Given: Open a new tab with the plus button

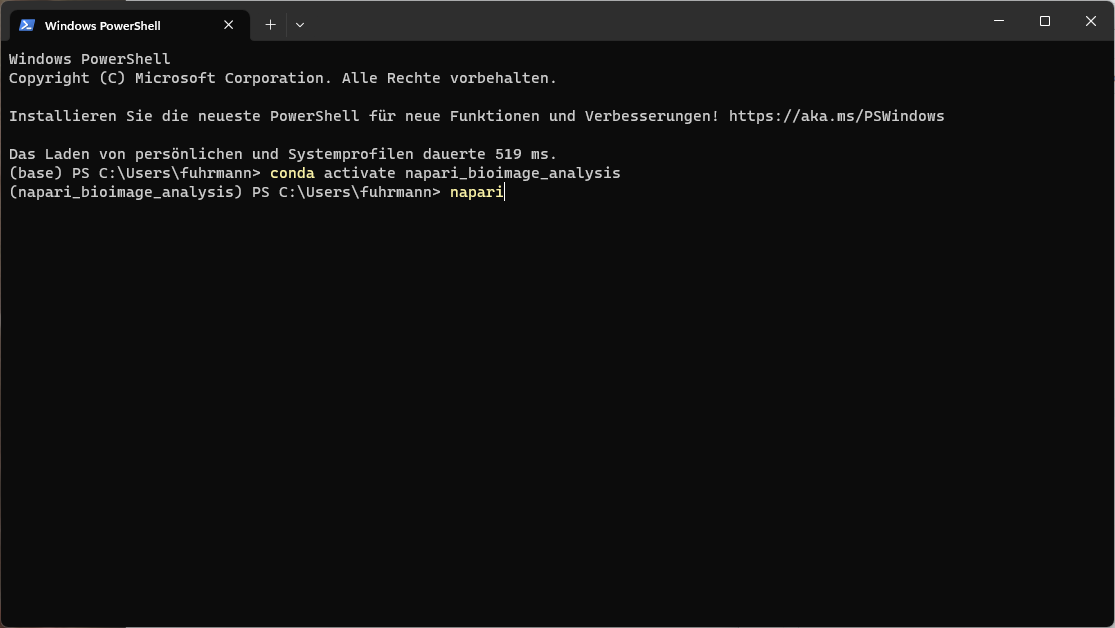Looking at the screenshot, I should tap(270, 25).
